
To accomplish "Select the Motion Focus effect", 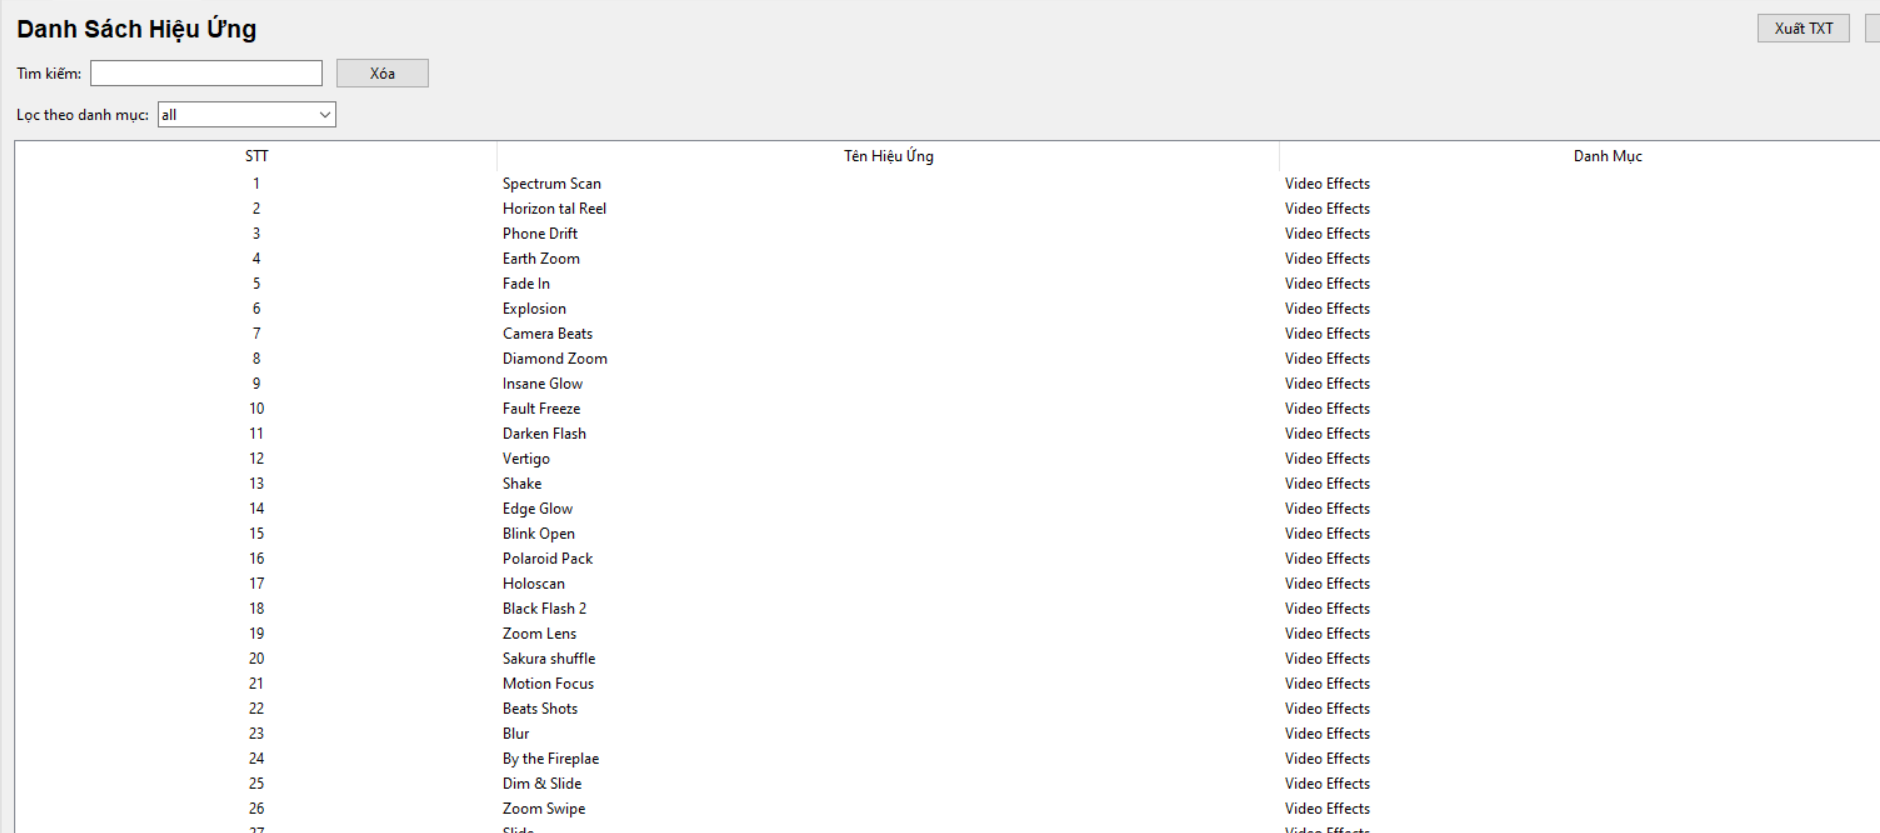I will 548,684.
